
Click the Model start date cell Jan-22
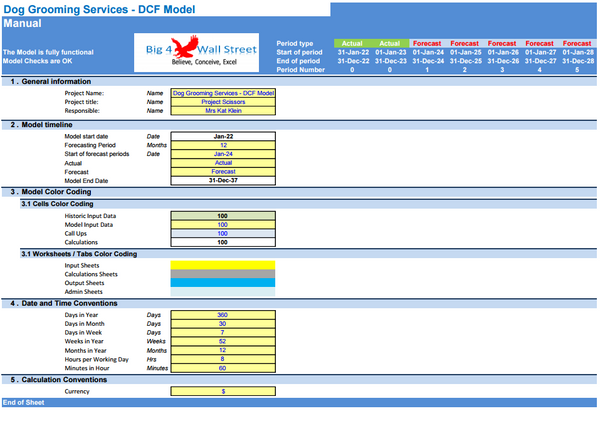tap(223, 136)
